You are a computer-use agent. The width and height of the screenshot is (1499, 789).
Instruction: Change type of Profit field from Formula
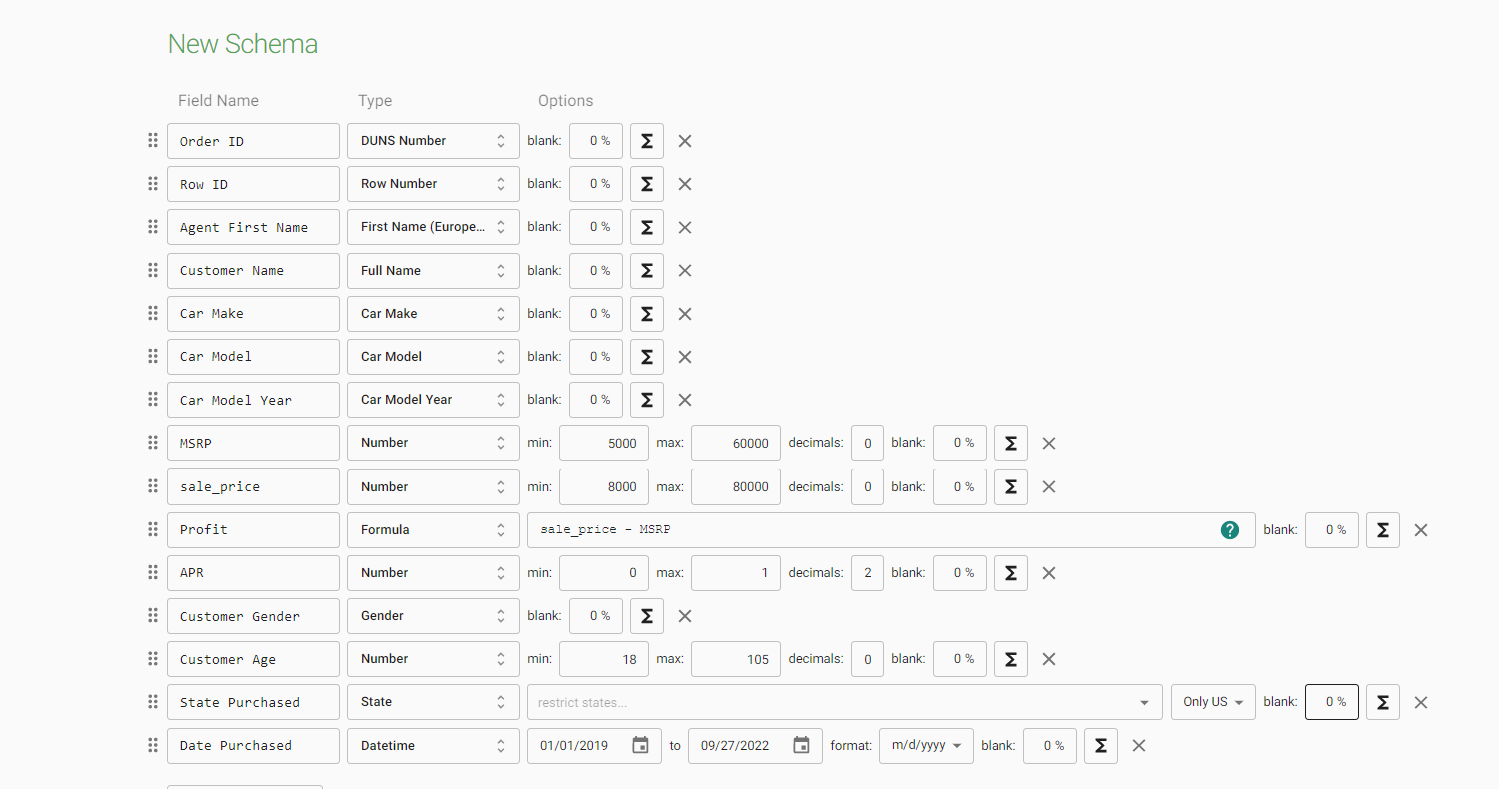(433, 530)
